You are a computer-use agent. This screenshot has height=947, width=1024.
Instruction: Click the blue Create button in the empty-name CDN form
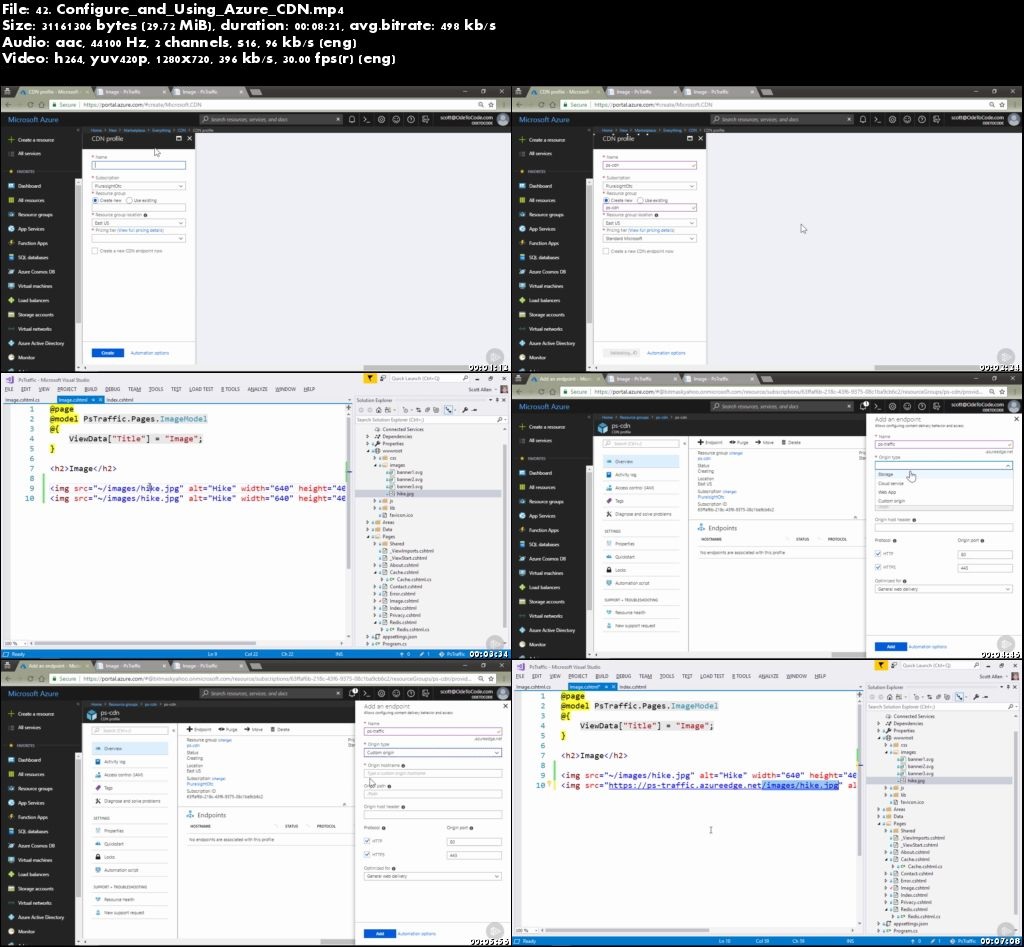[108, 353]
